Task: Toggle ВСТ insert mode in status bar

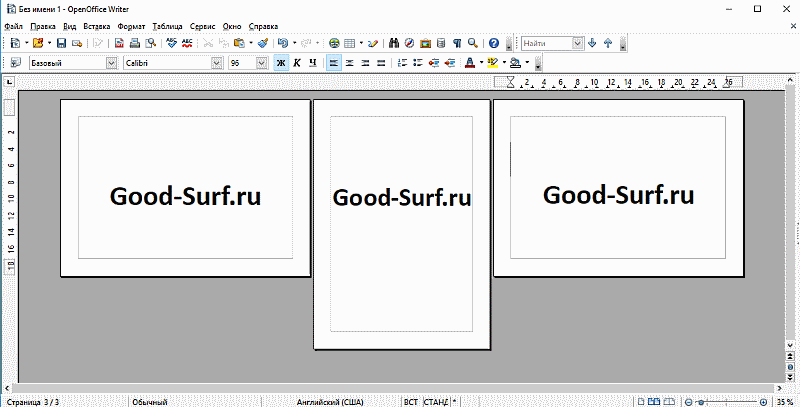Action: (411, 402)
